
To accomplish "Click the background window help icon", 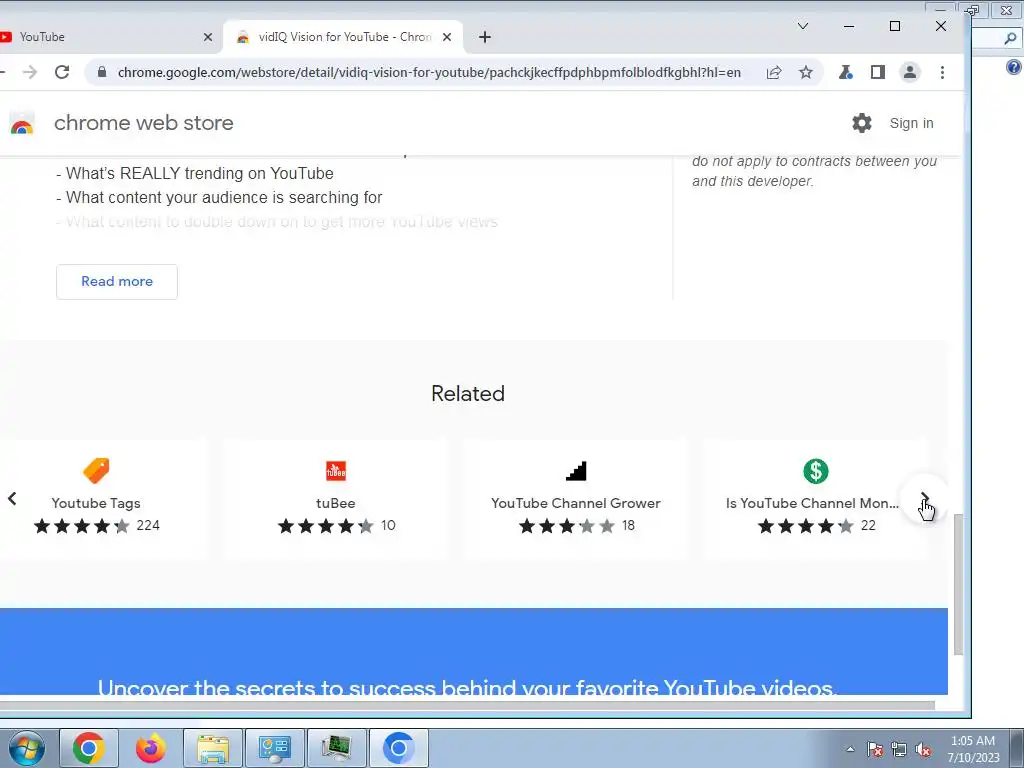I will coord(1014,67).
